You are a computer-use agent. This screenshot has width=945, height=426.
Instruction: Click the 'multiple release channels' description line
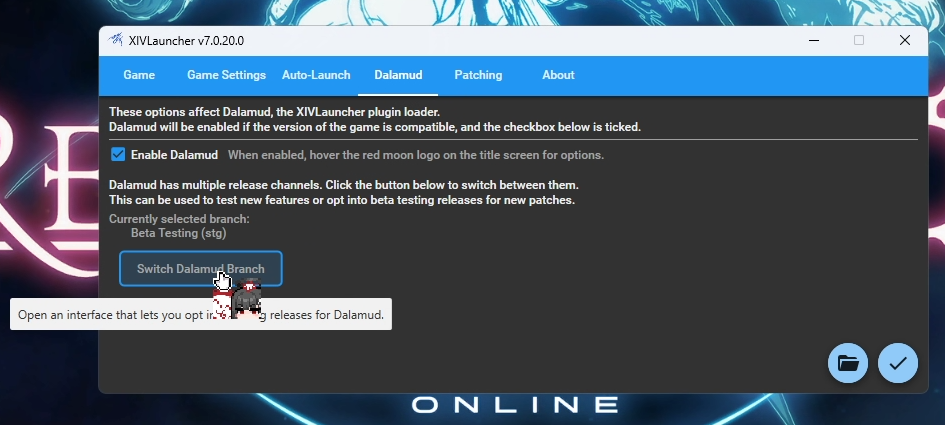[344, 185]
